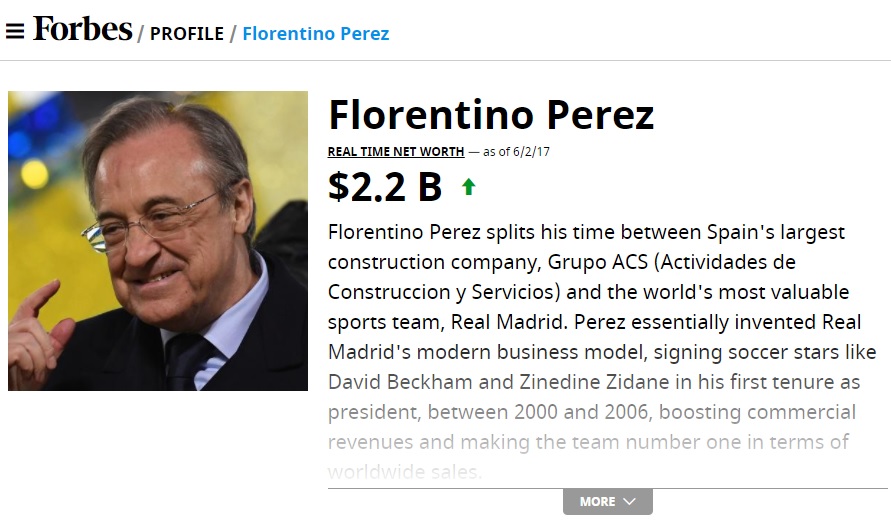Open the Real Time Net Worth link
This screenshot has height=532, width=891.
point(396,152)
